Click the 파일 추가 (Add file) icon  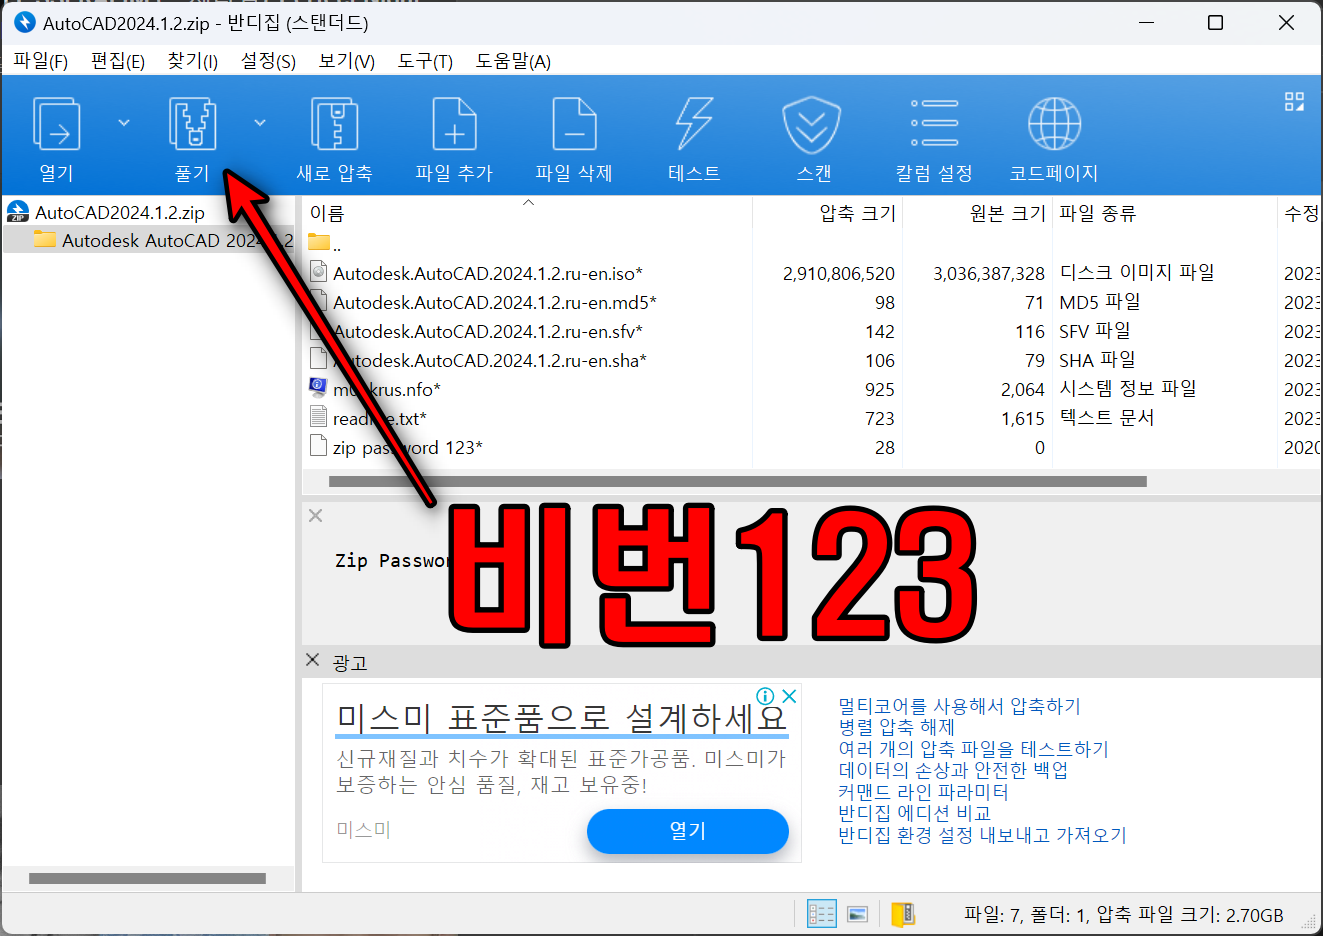pyautogui.click(x=454, y=124)
